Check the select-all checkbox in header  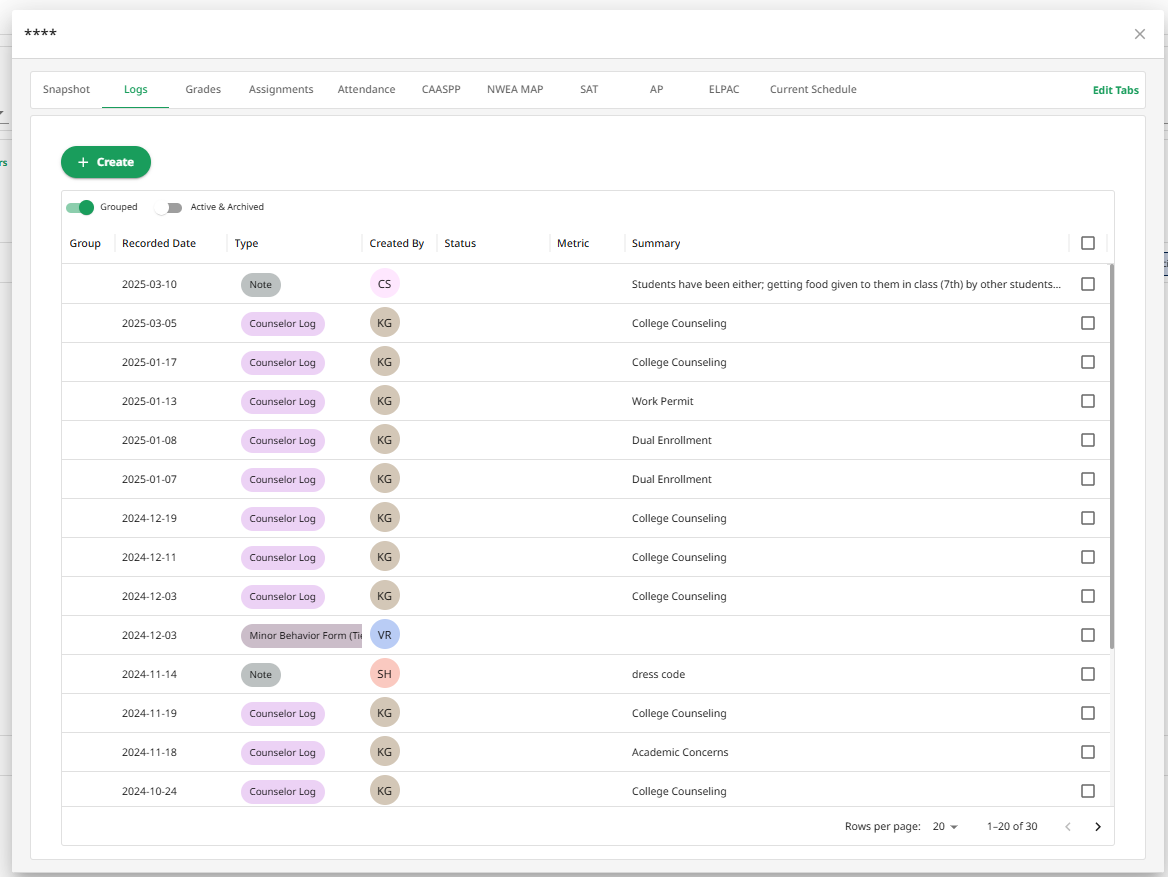pos(1088,243)
